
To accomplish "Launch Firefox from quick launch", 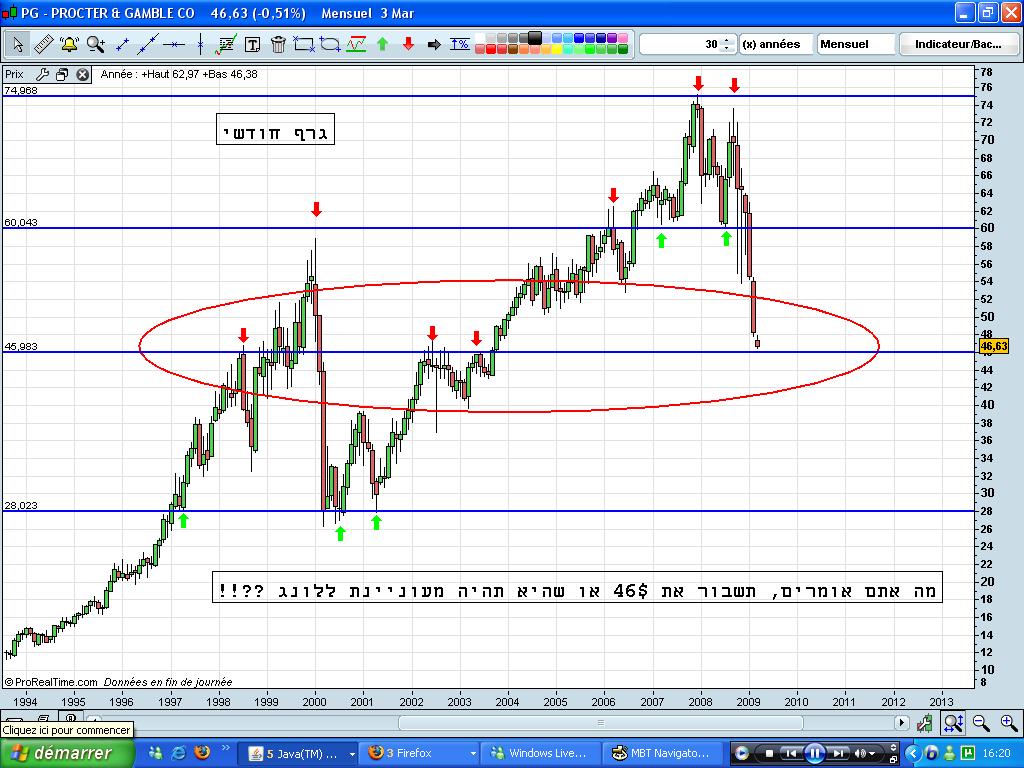I will [202, 752].
